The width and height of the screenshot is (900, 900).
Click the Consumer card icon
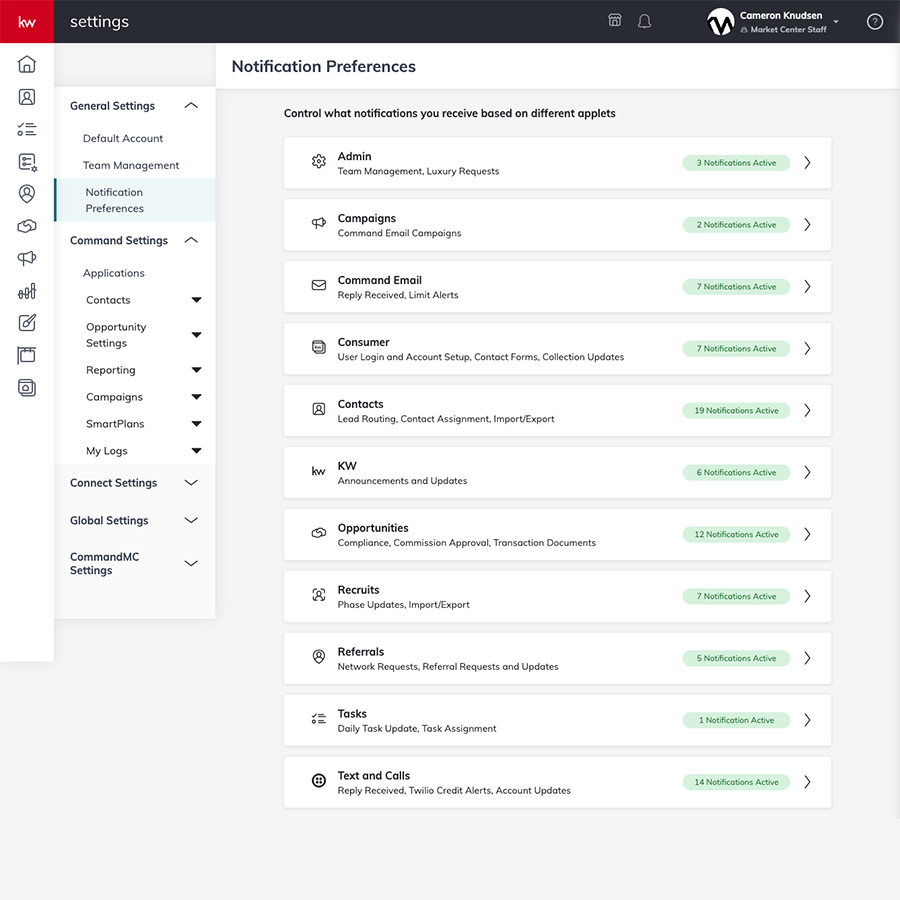[x=319, y=347]
